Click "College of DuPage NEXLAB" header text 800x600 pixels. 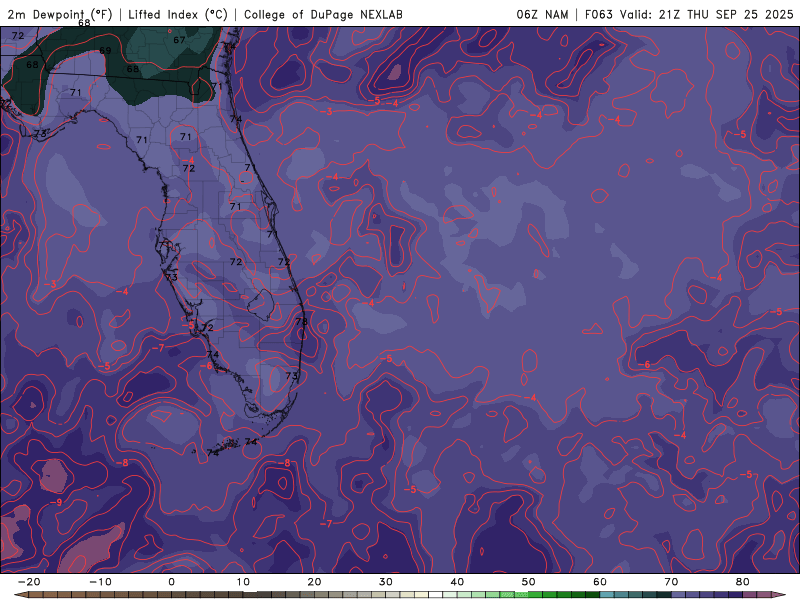pos(323,14)
